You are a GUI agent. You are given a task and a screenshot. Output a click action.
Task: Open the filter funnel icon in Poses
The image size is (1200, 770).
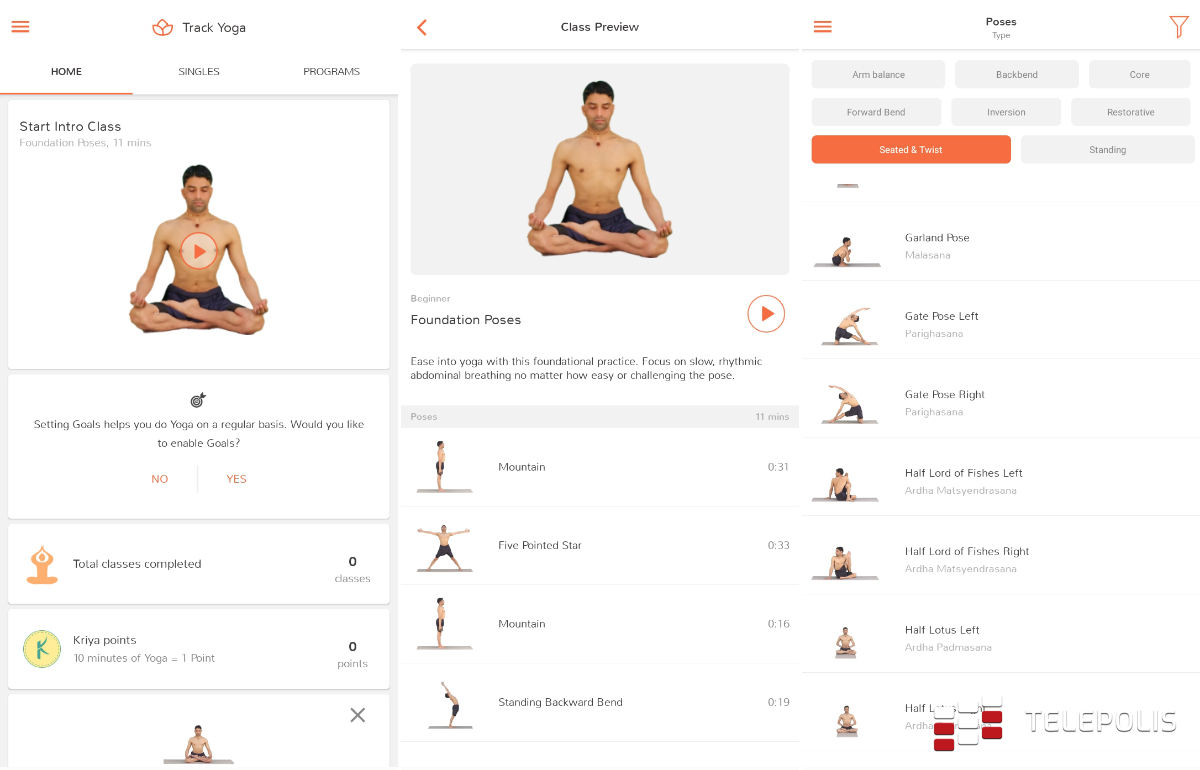click(1179, 27)
